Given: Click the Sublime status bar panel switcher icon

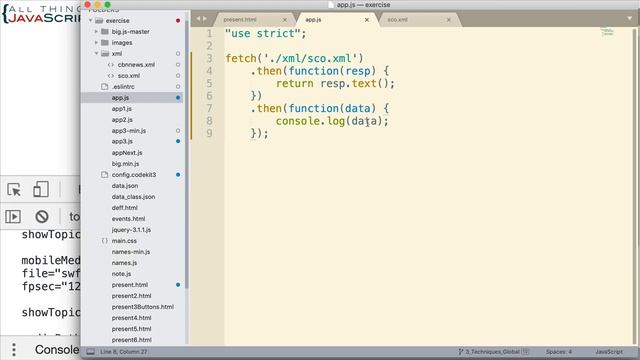Looking at the screenshot, I should (x=91, y=352).
